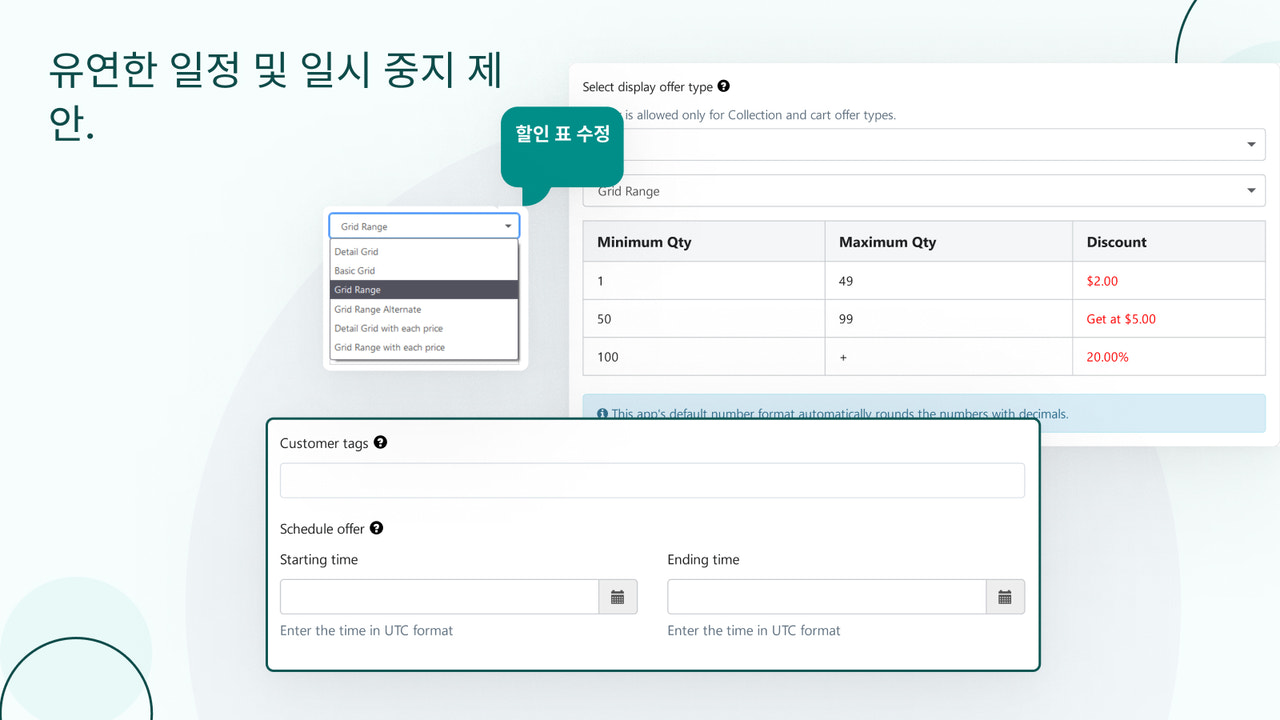This screenshot has height=720, width=1280.
Task: Click the info icon in the blue notice banner
Action: (602, 414)
